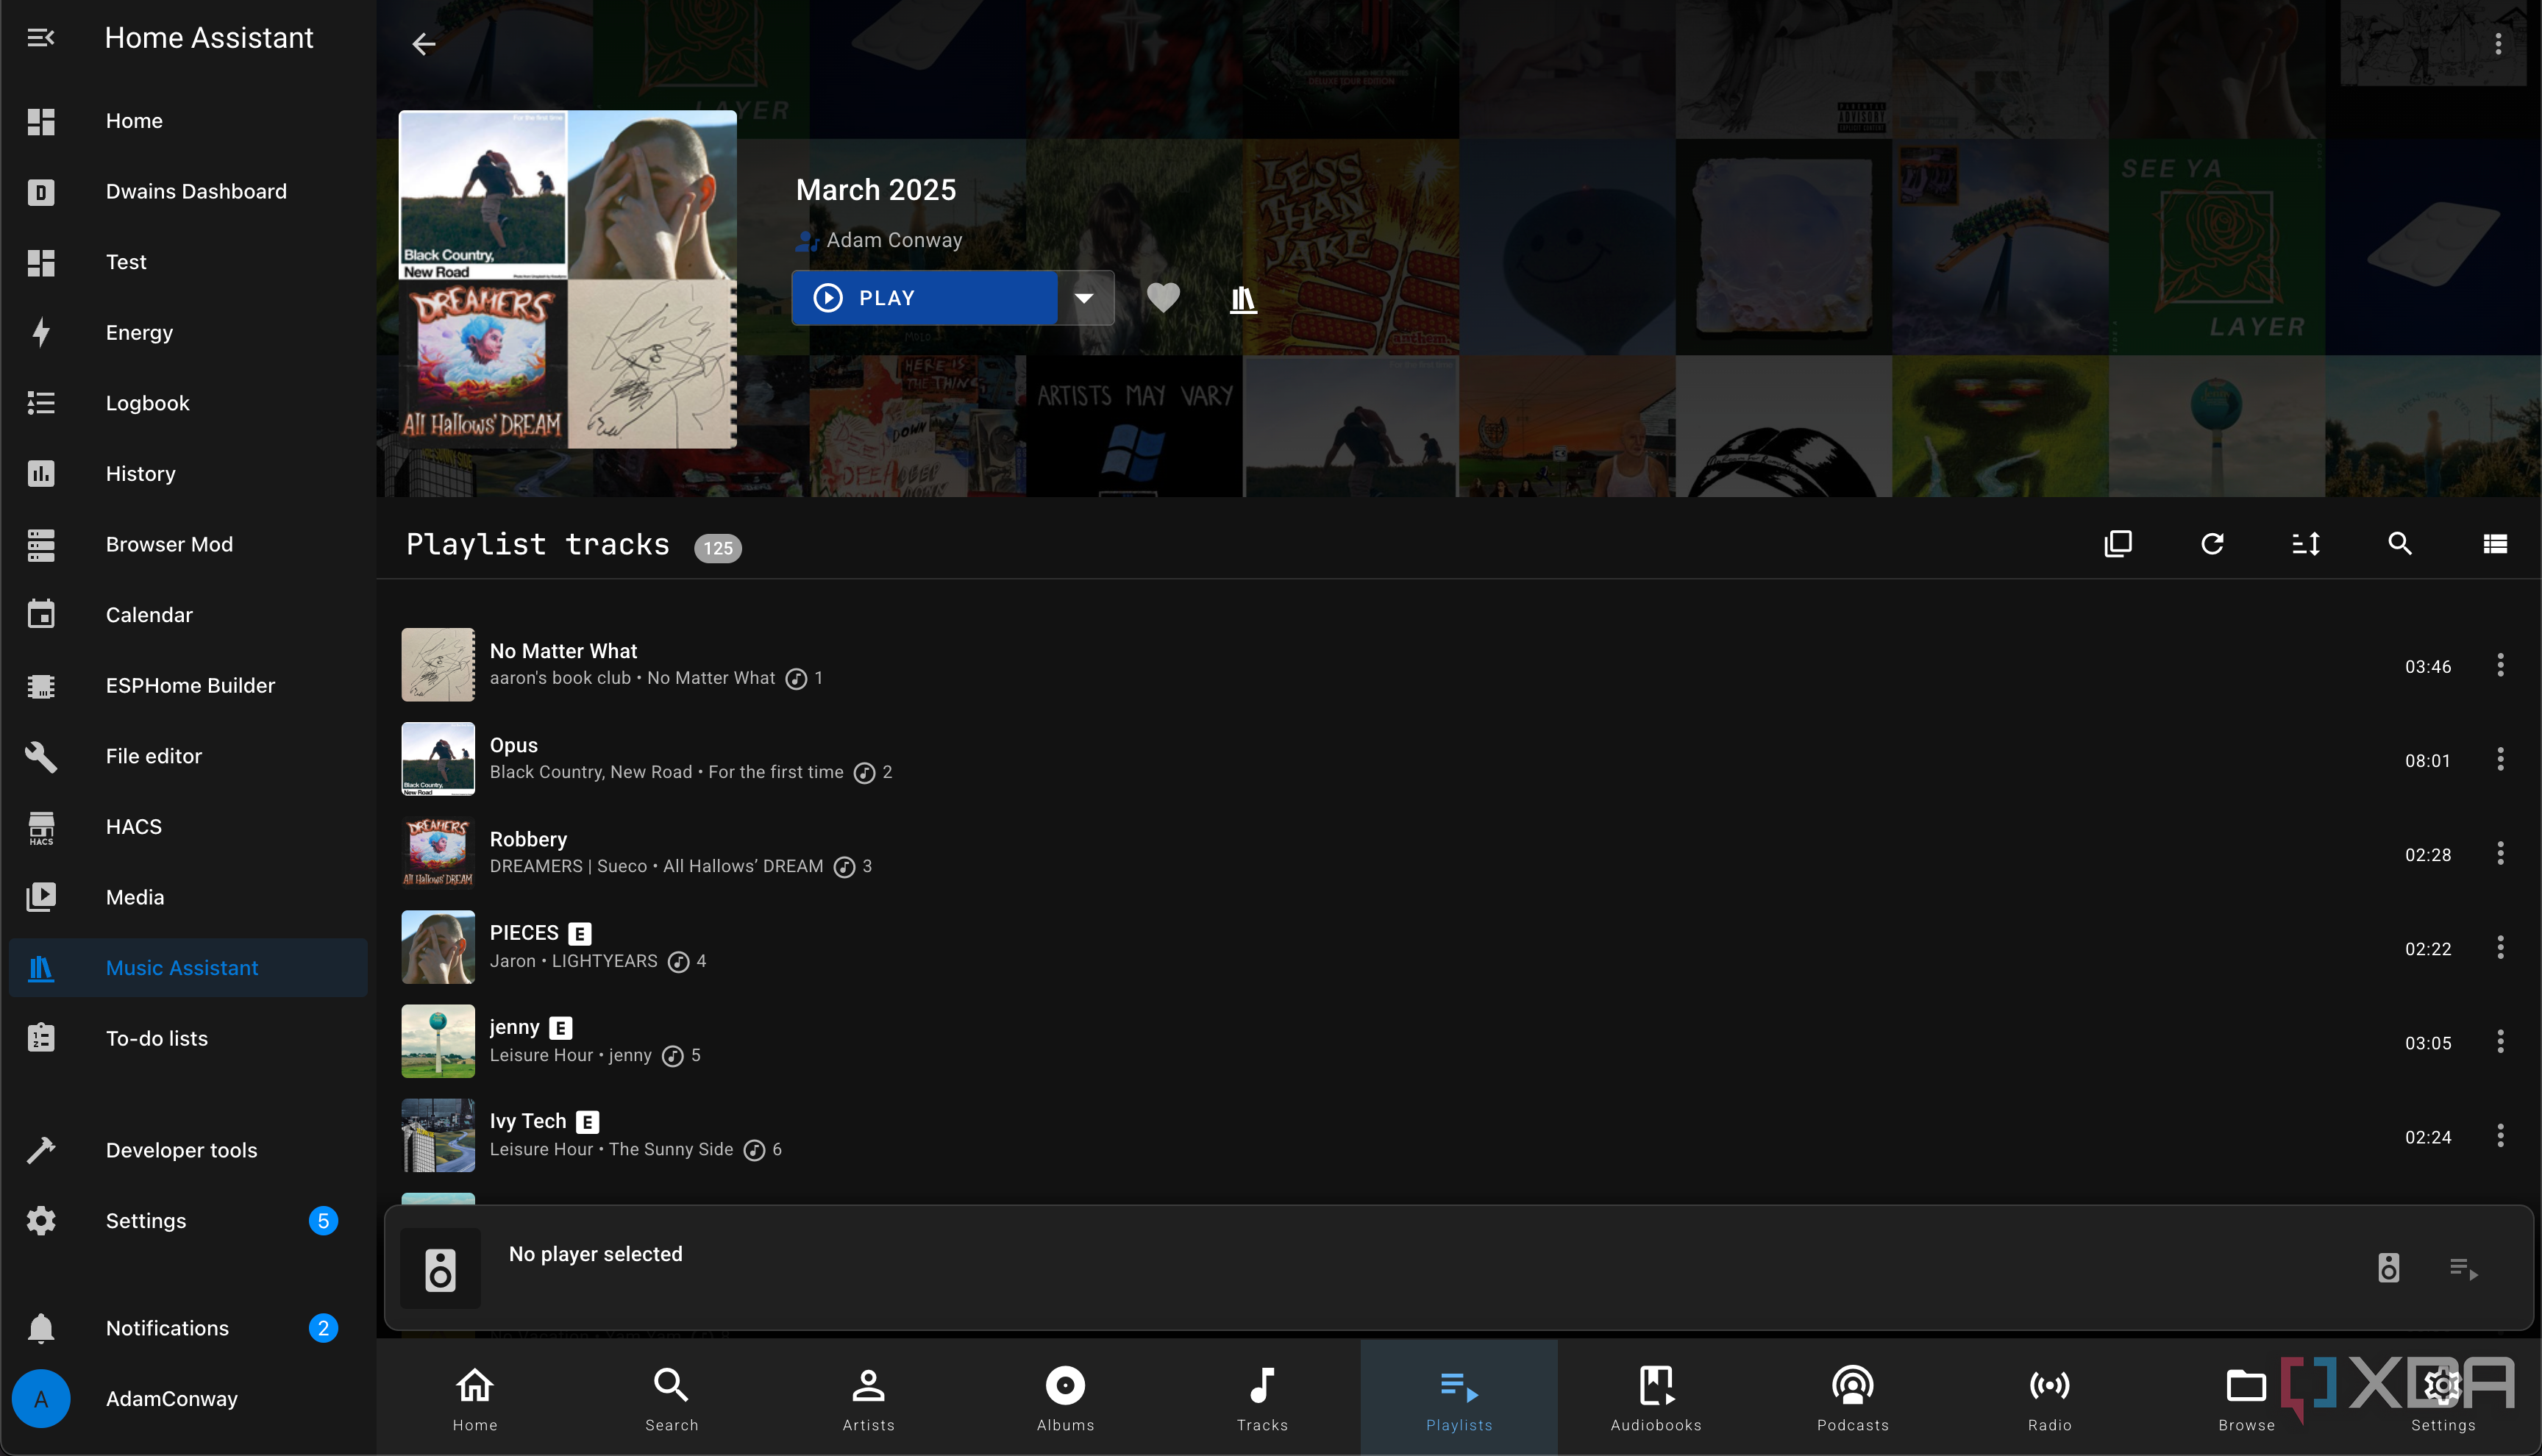Open the Media panel
2542x1456 pixels.
188,898
